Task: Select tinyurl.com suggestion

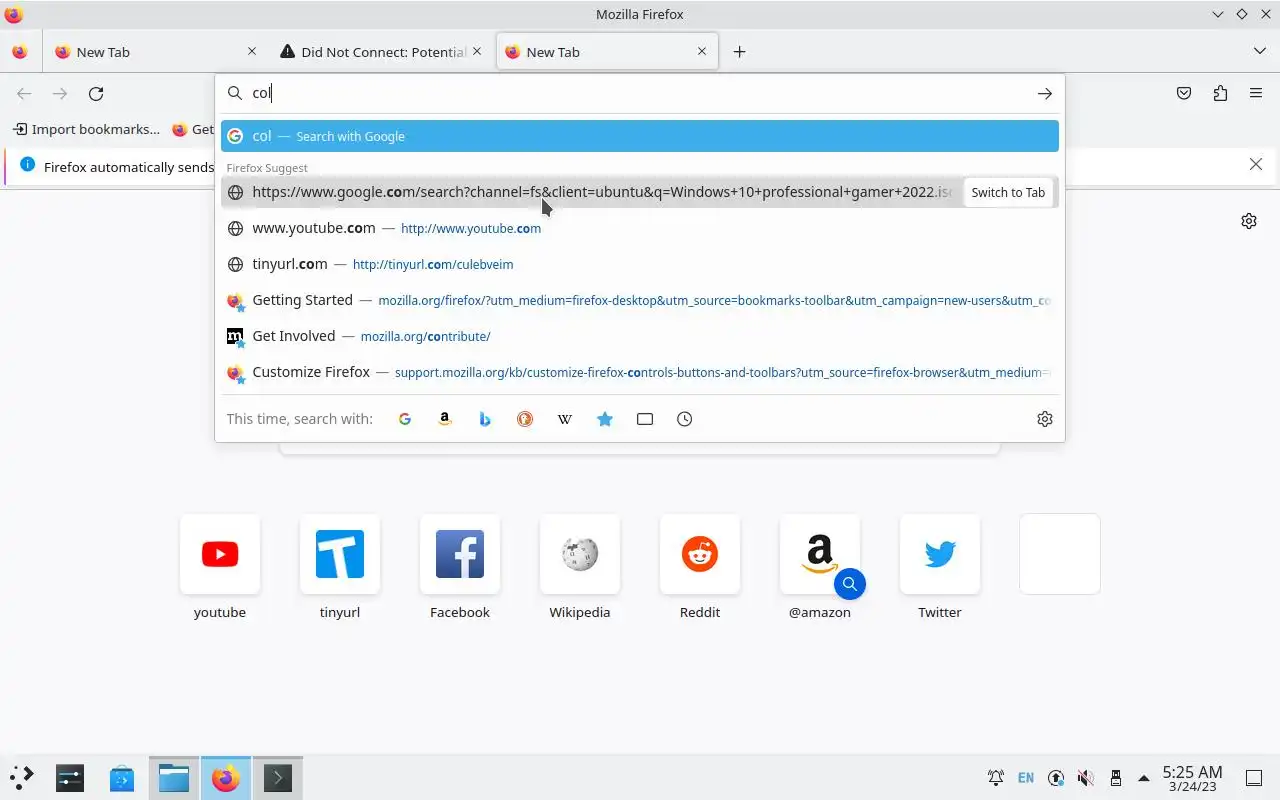Action: pos(640,264)
